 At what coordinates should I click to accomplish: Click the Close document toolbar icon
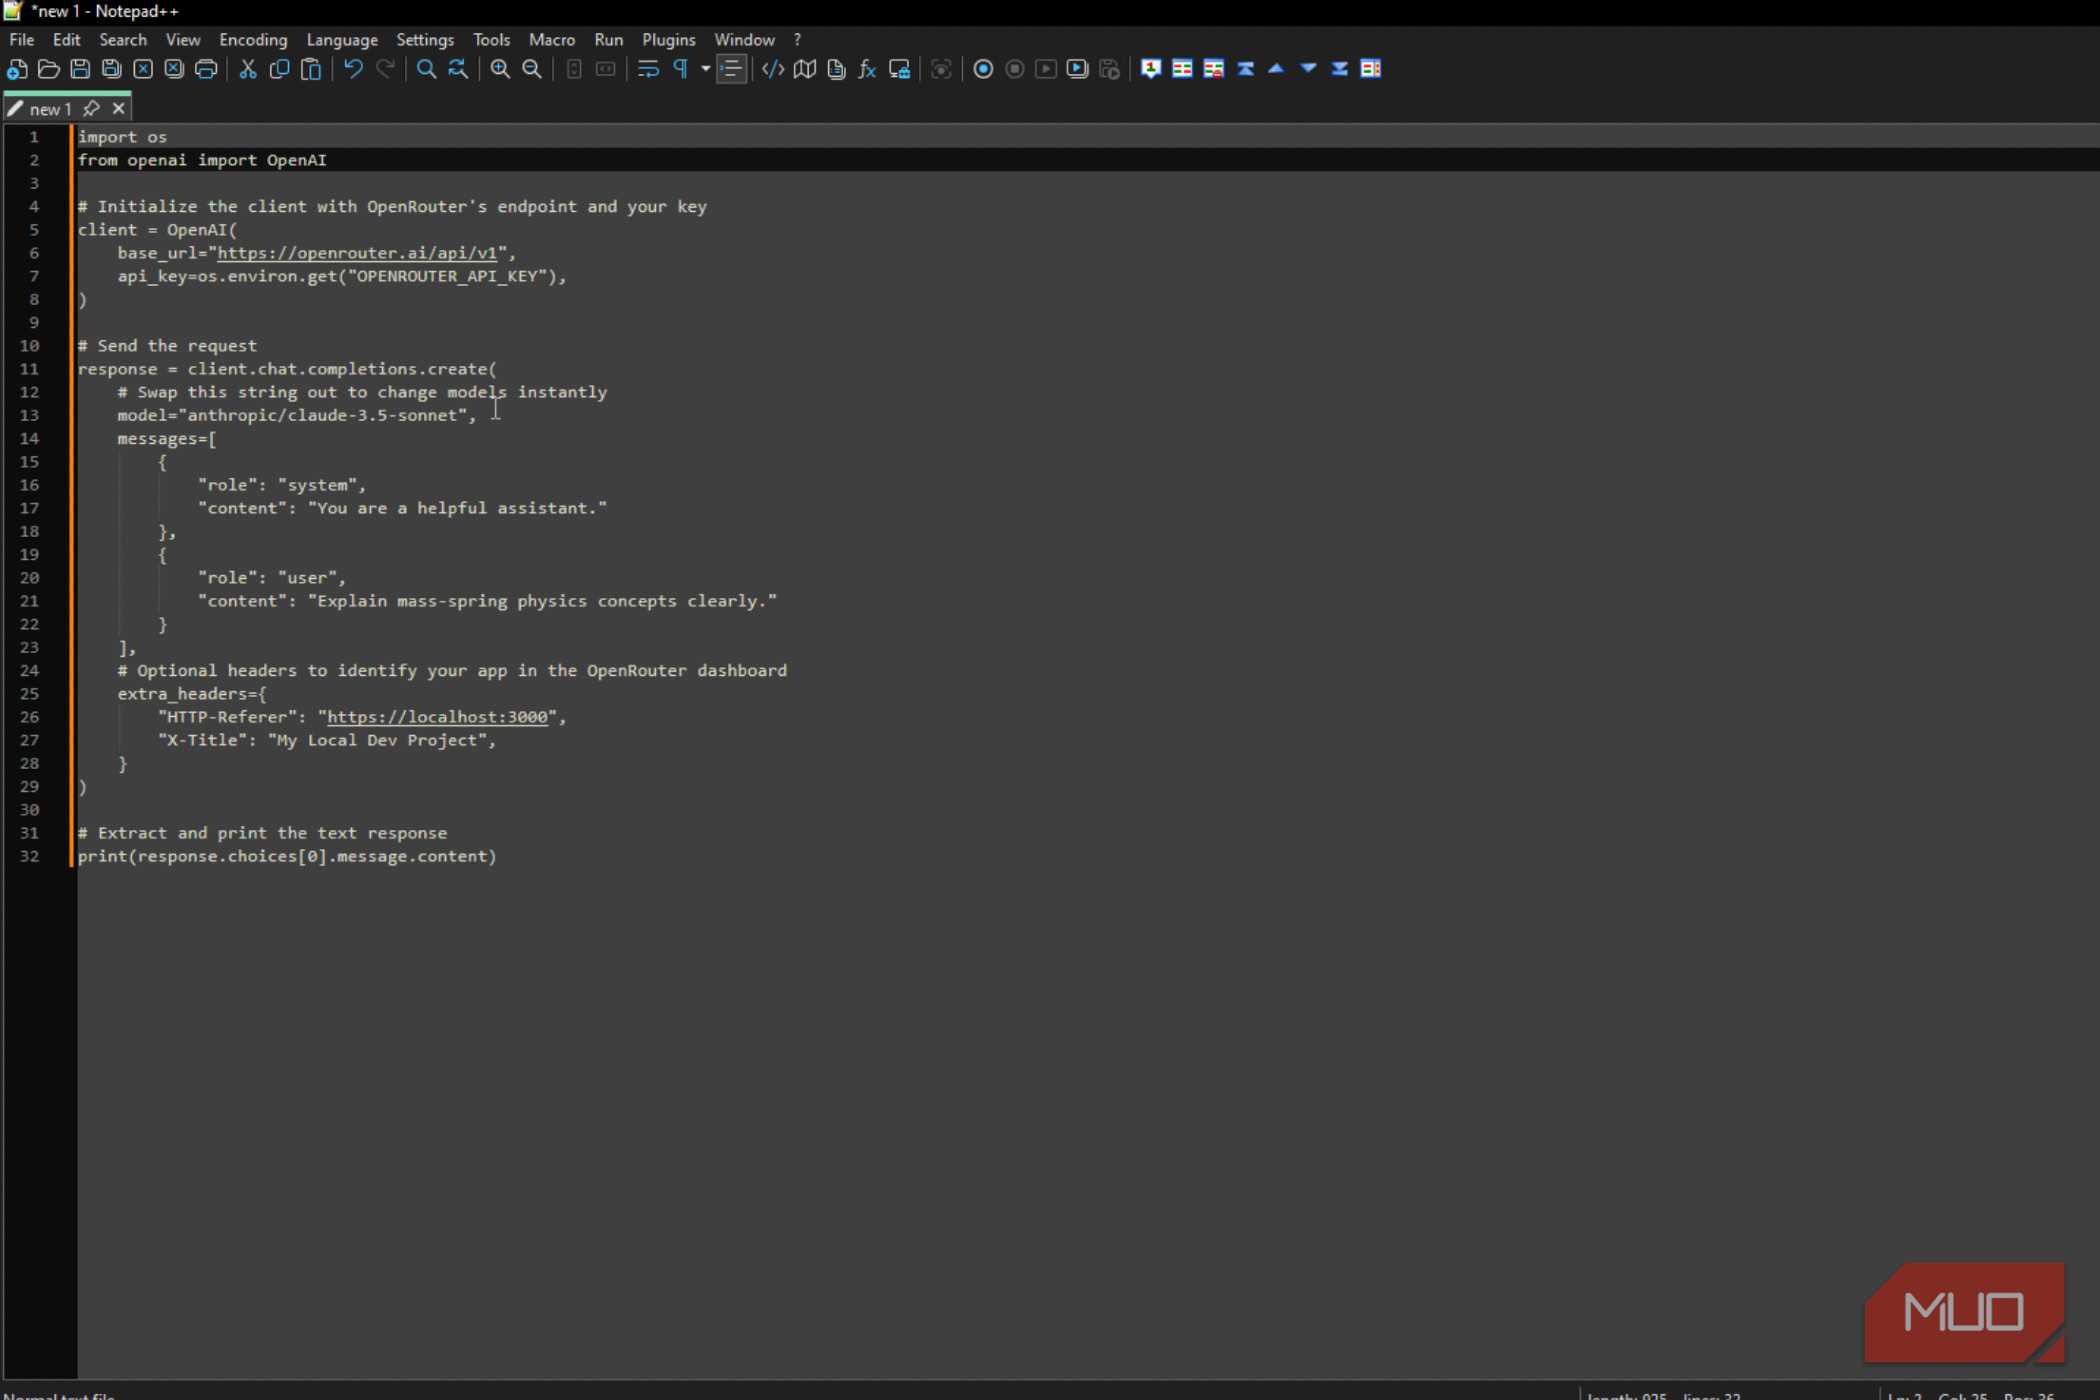pyautogui.click(x=143, y=69)
